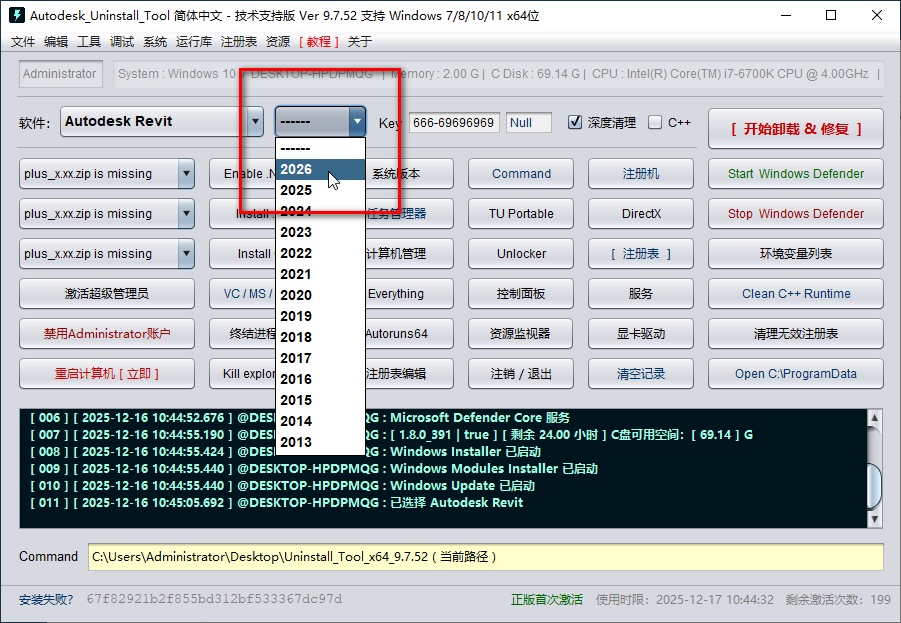Click the Null input field
The width and height of the screenshot is (901, 623).
point(529,122)
